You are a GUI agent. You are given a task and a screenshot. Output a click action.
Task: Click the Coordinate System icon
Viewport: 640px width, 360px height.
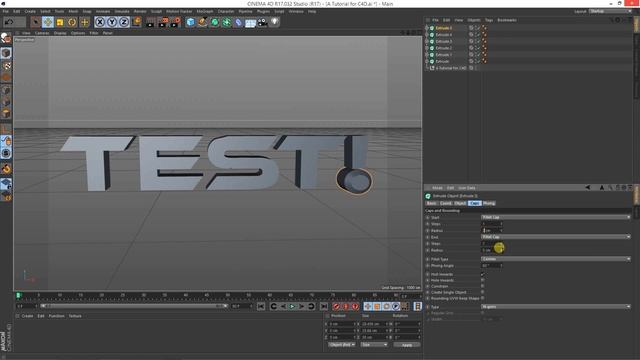pos(136,22)
